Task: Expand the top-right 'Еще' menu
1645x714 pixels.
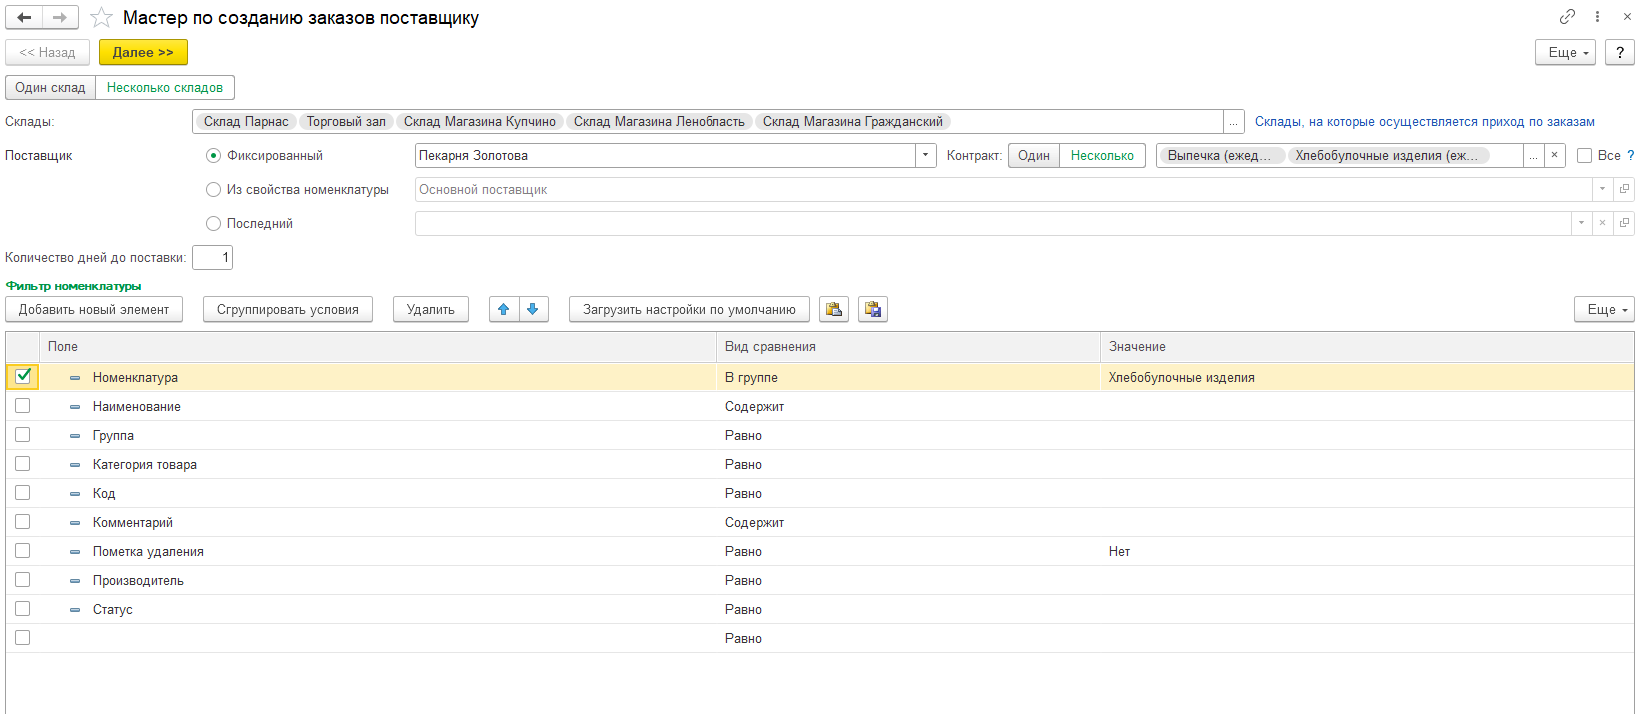Action: [x=1565, y=52]
